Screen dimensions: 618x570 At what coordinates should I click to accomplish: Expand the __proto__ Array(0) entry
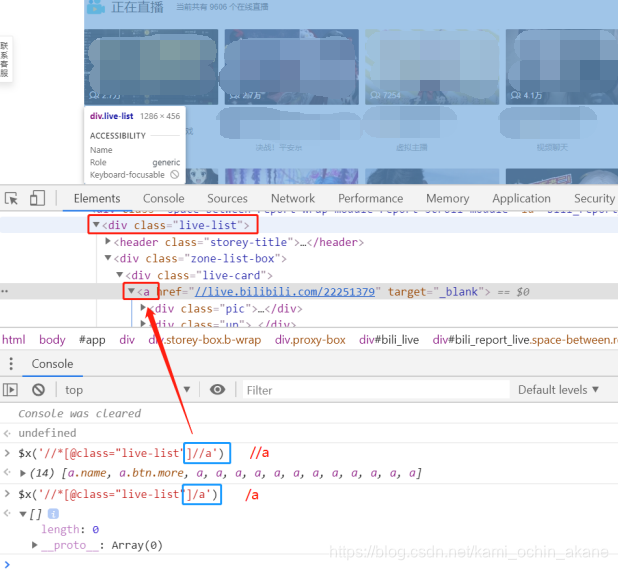(34, 545)
